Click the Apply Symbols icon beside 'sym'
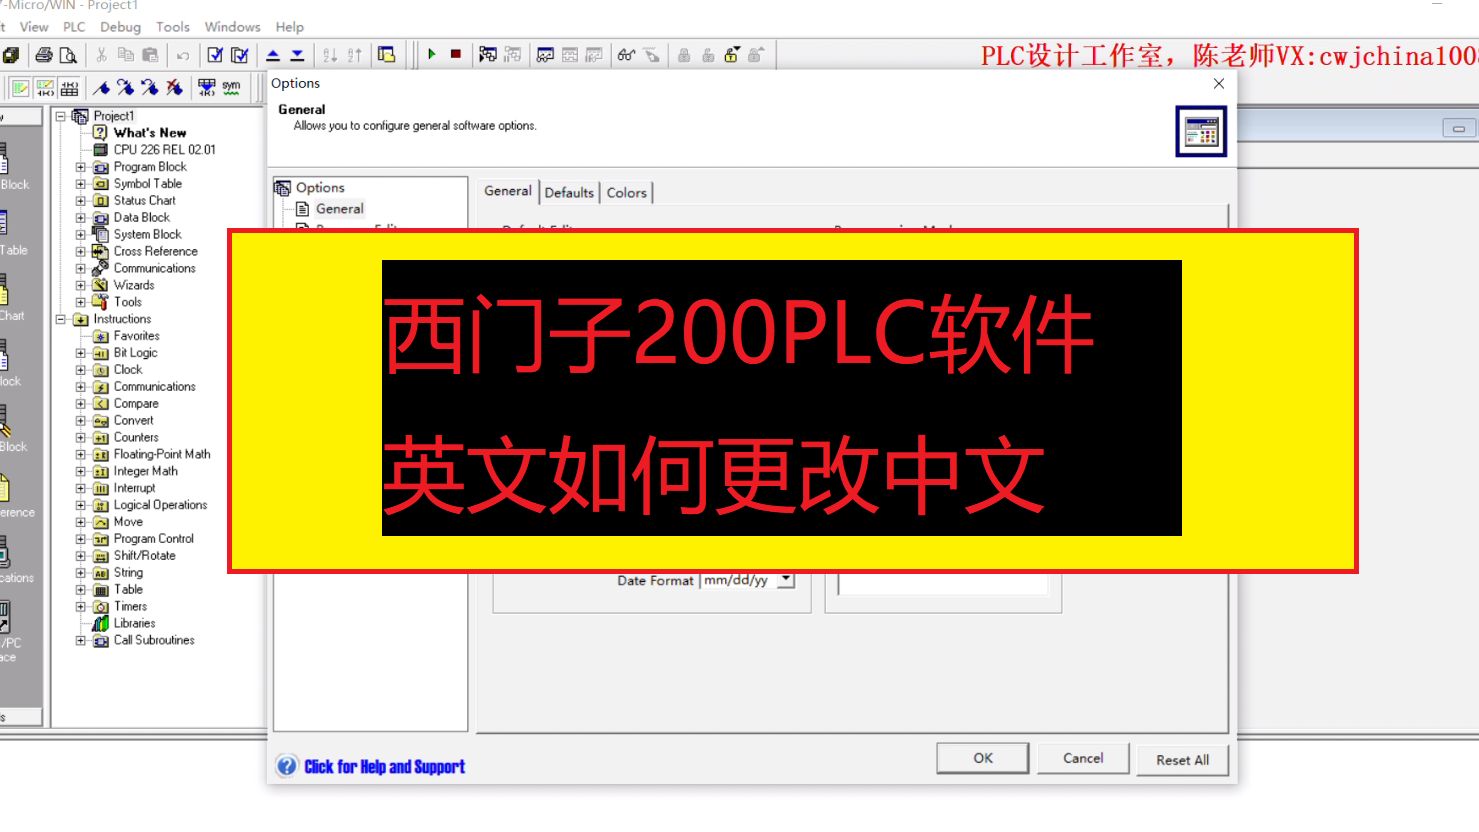Viewport: 1479px width, 832px height. coord(207,87)
